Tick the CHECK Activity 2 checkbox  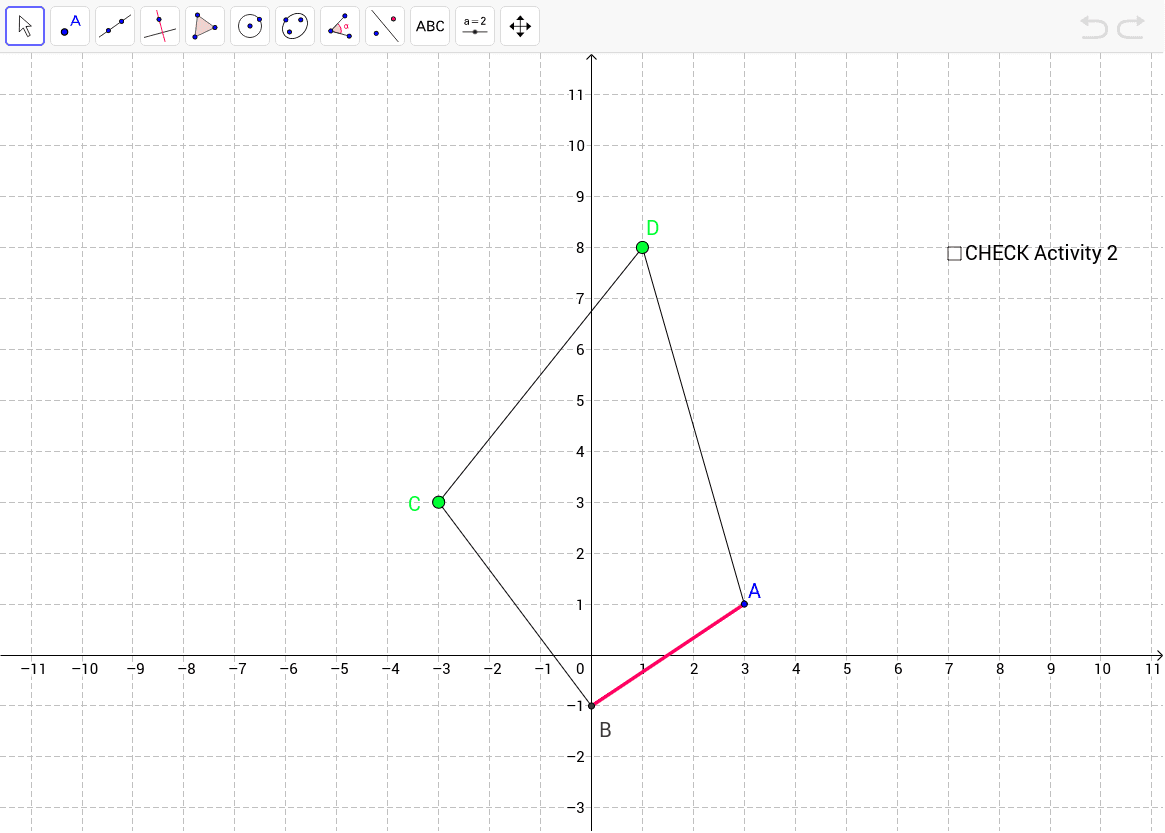pos(955,253)
